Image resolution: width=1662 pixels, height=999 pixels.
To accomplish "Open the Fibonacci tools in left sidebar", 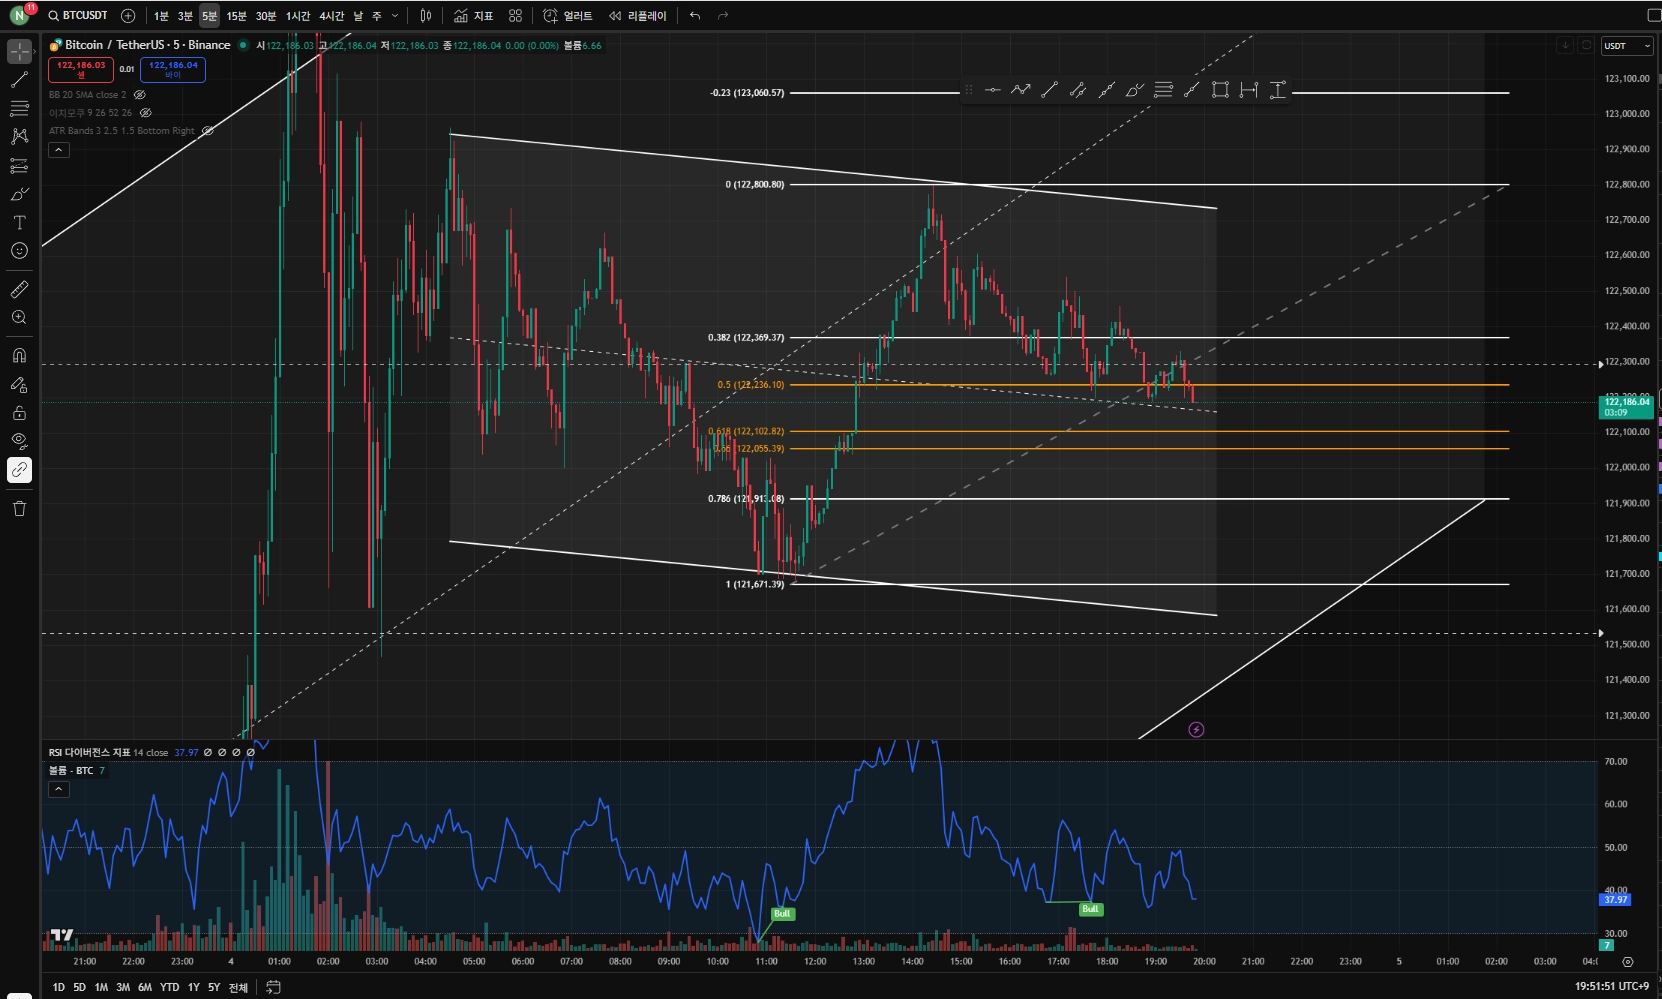I will [x=19, y=108].
